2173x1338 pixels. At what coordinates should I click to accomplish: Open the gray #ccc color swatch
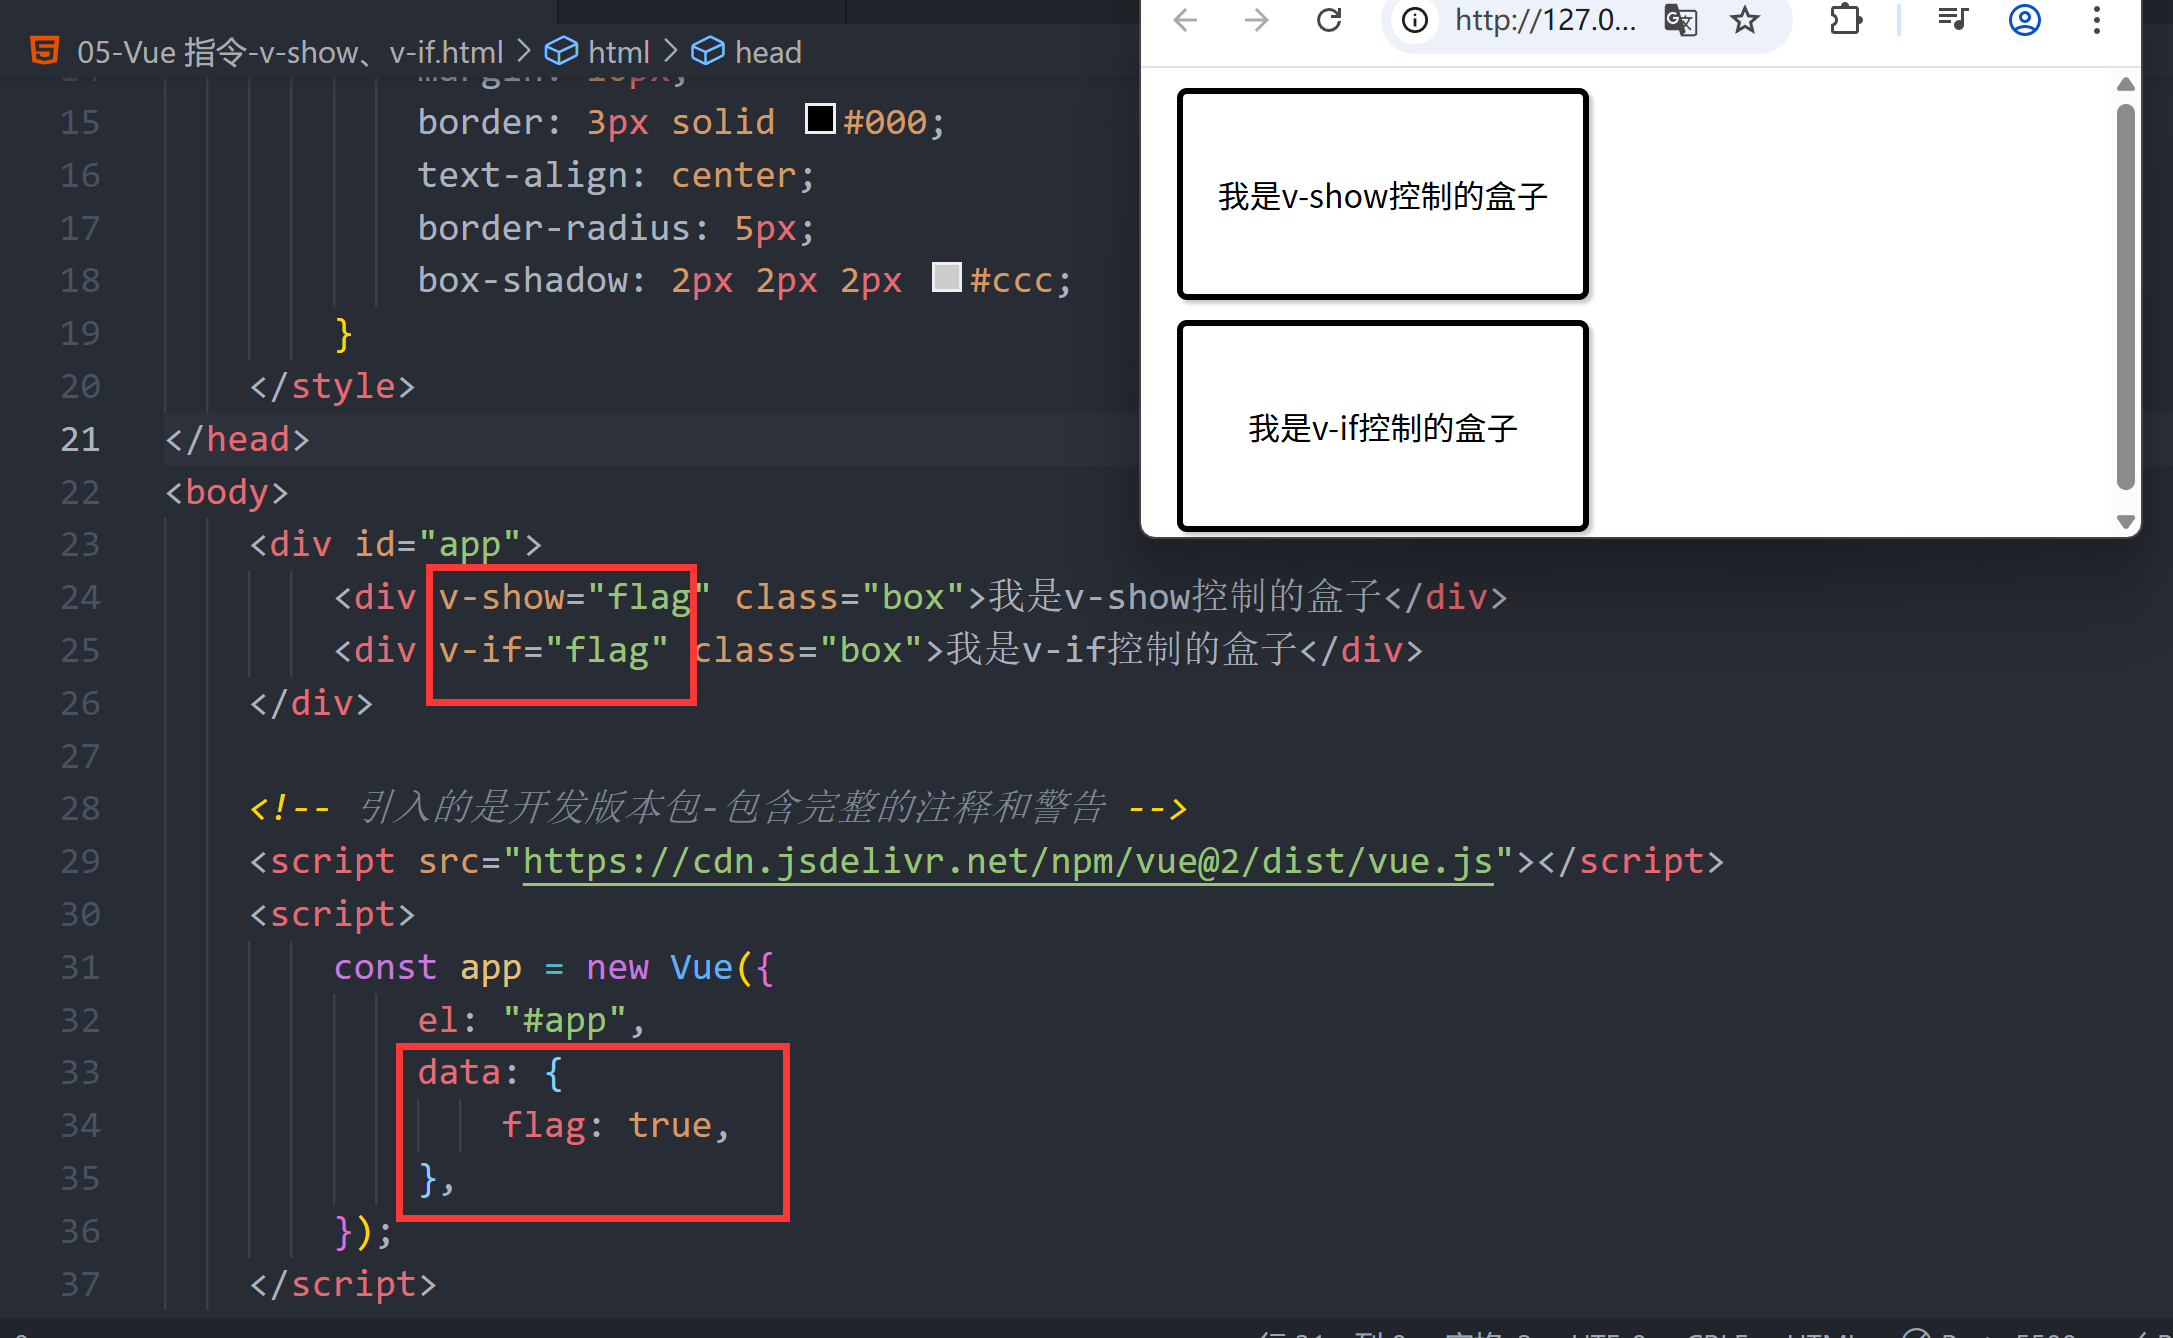point(946,277)
